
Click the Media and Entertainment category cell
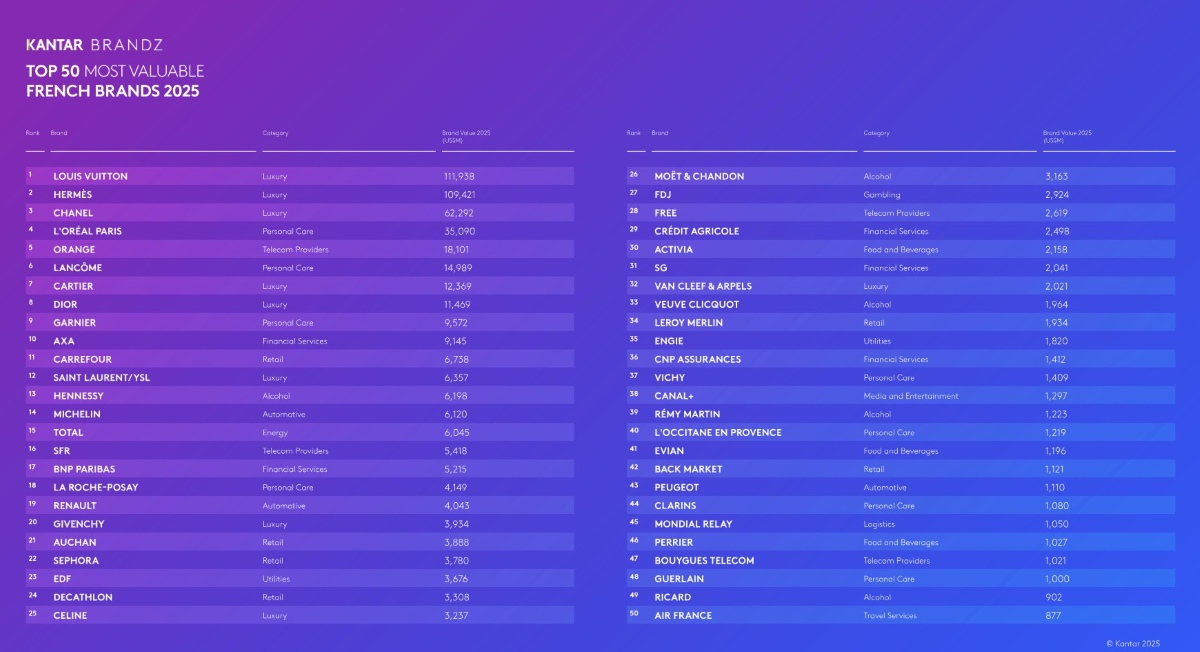pos(911,396)
